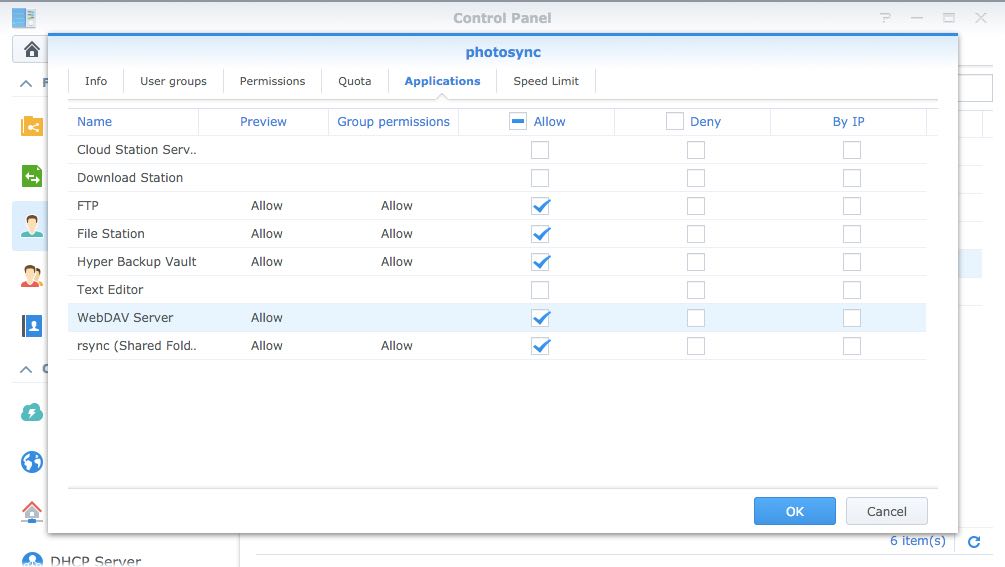Refresh the user list in Control Panel

(974, 542)
